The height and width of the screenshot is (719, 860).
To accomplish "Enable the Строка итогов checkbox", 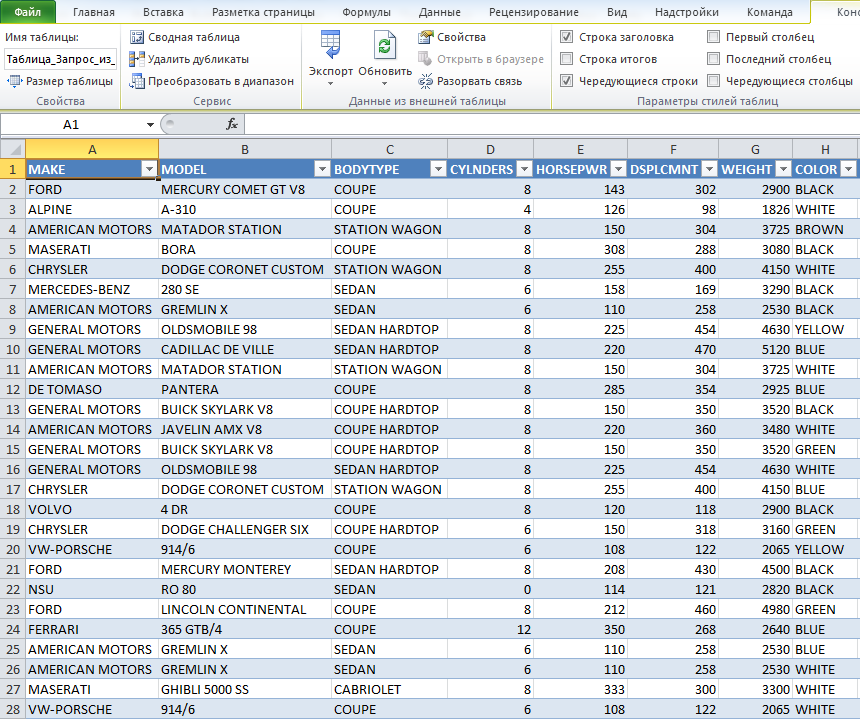I will click(x=567, y=60).
